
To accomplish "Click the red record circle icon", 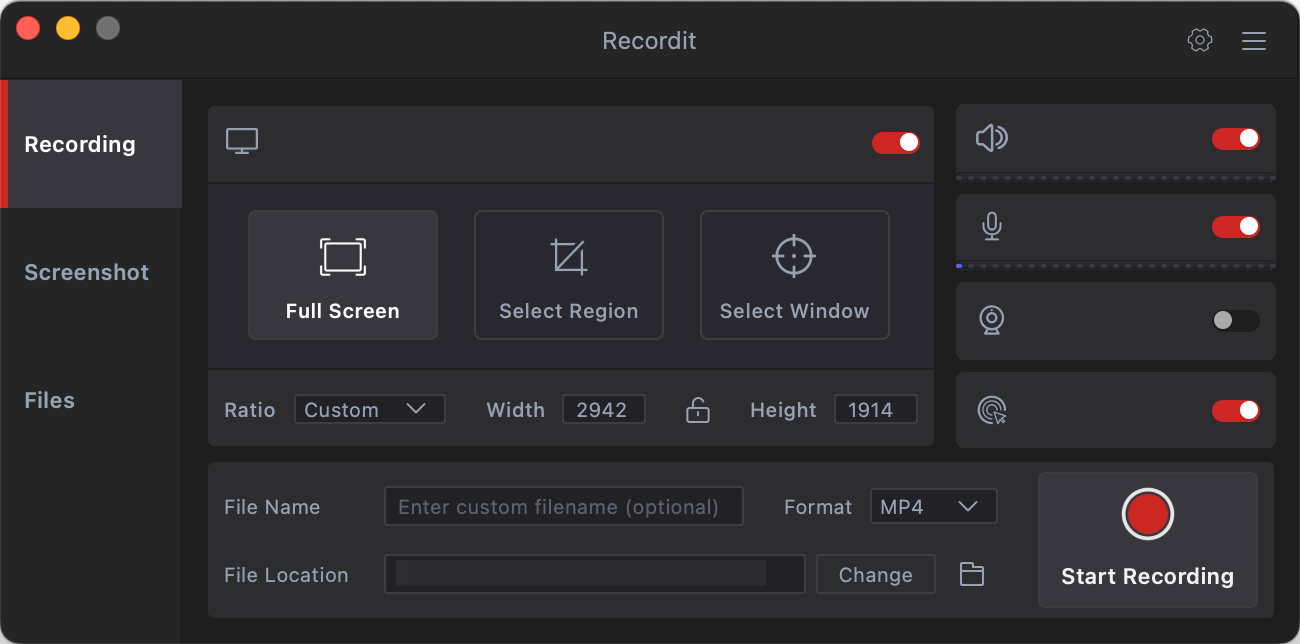I will [x=1147, y=514].
